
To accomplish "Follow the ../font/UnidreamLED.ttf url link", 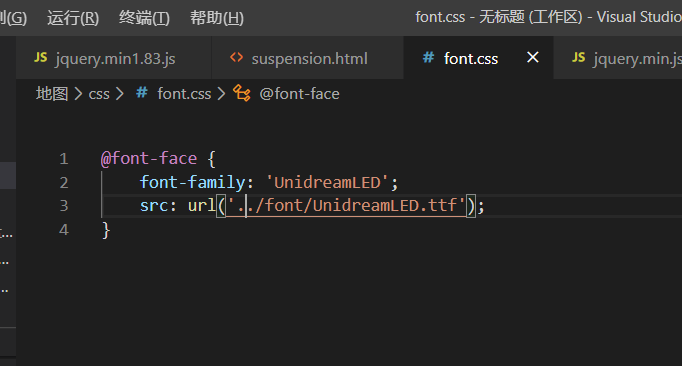I will pos(347,205).
